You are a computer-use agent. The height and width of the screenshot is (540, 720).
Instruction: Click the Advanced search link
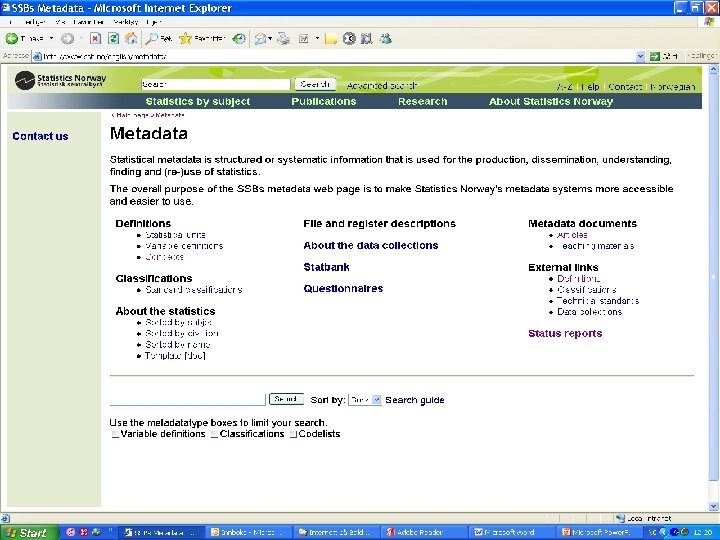[x=382, y=85]
